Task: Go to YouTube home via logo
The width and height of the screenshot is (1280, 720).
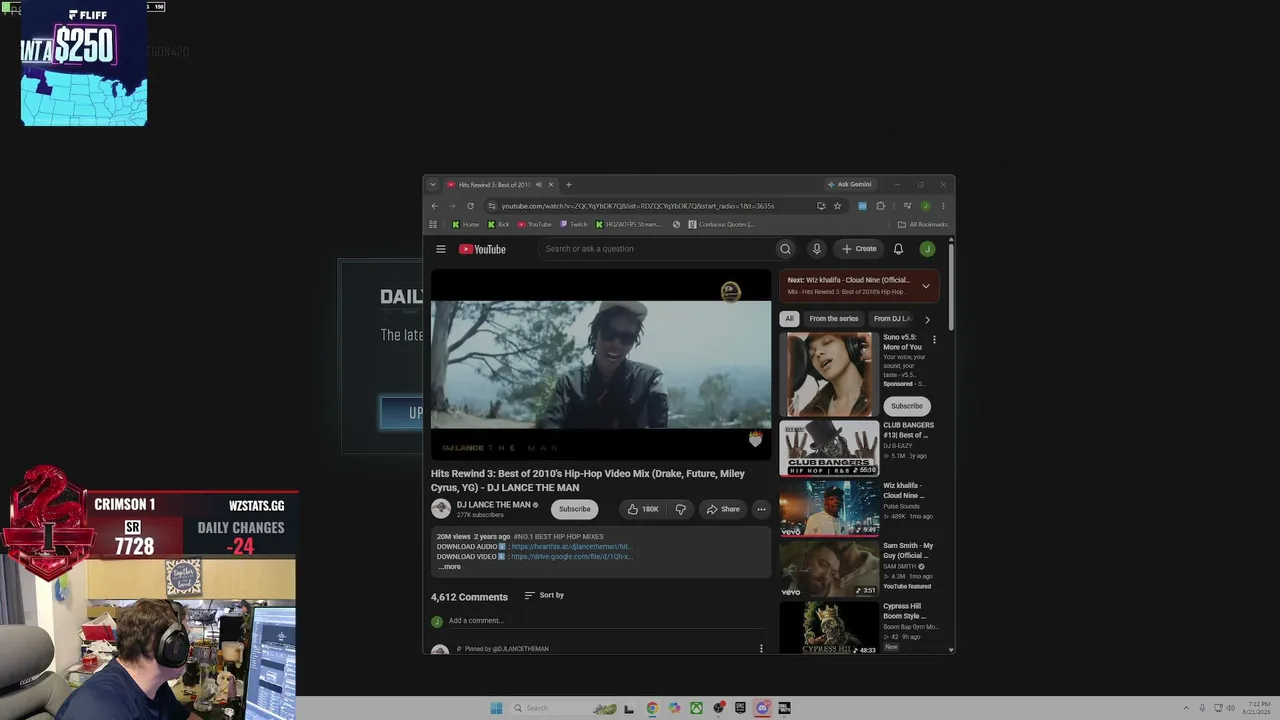Action: click(482, 249)
